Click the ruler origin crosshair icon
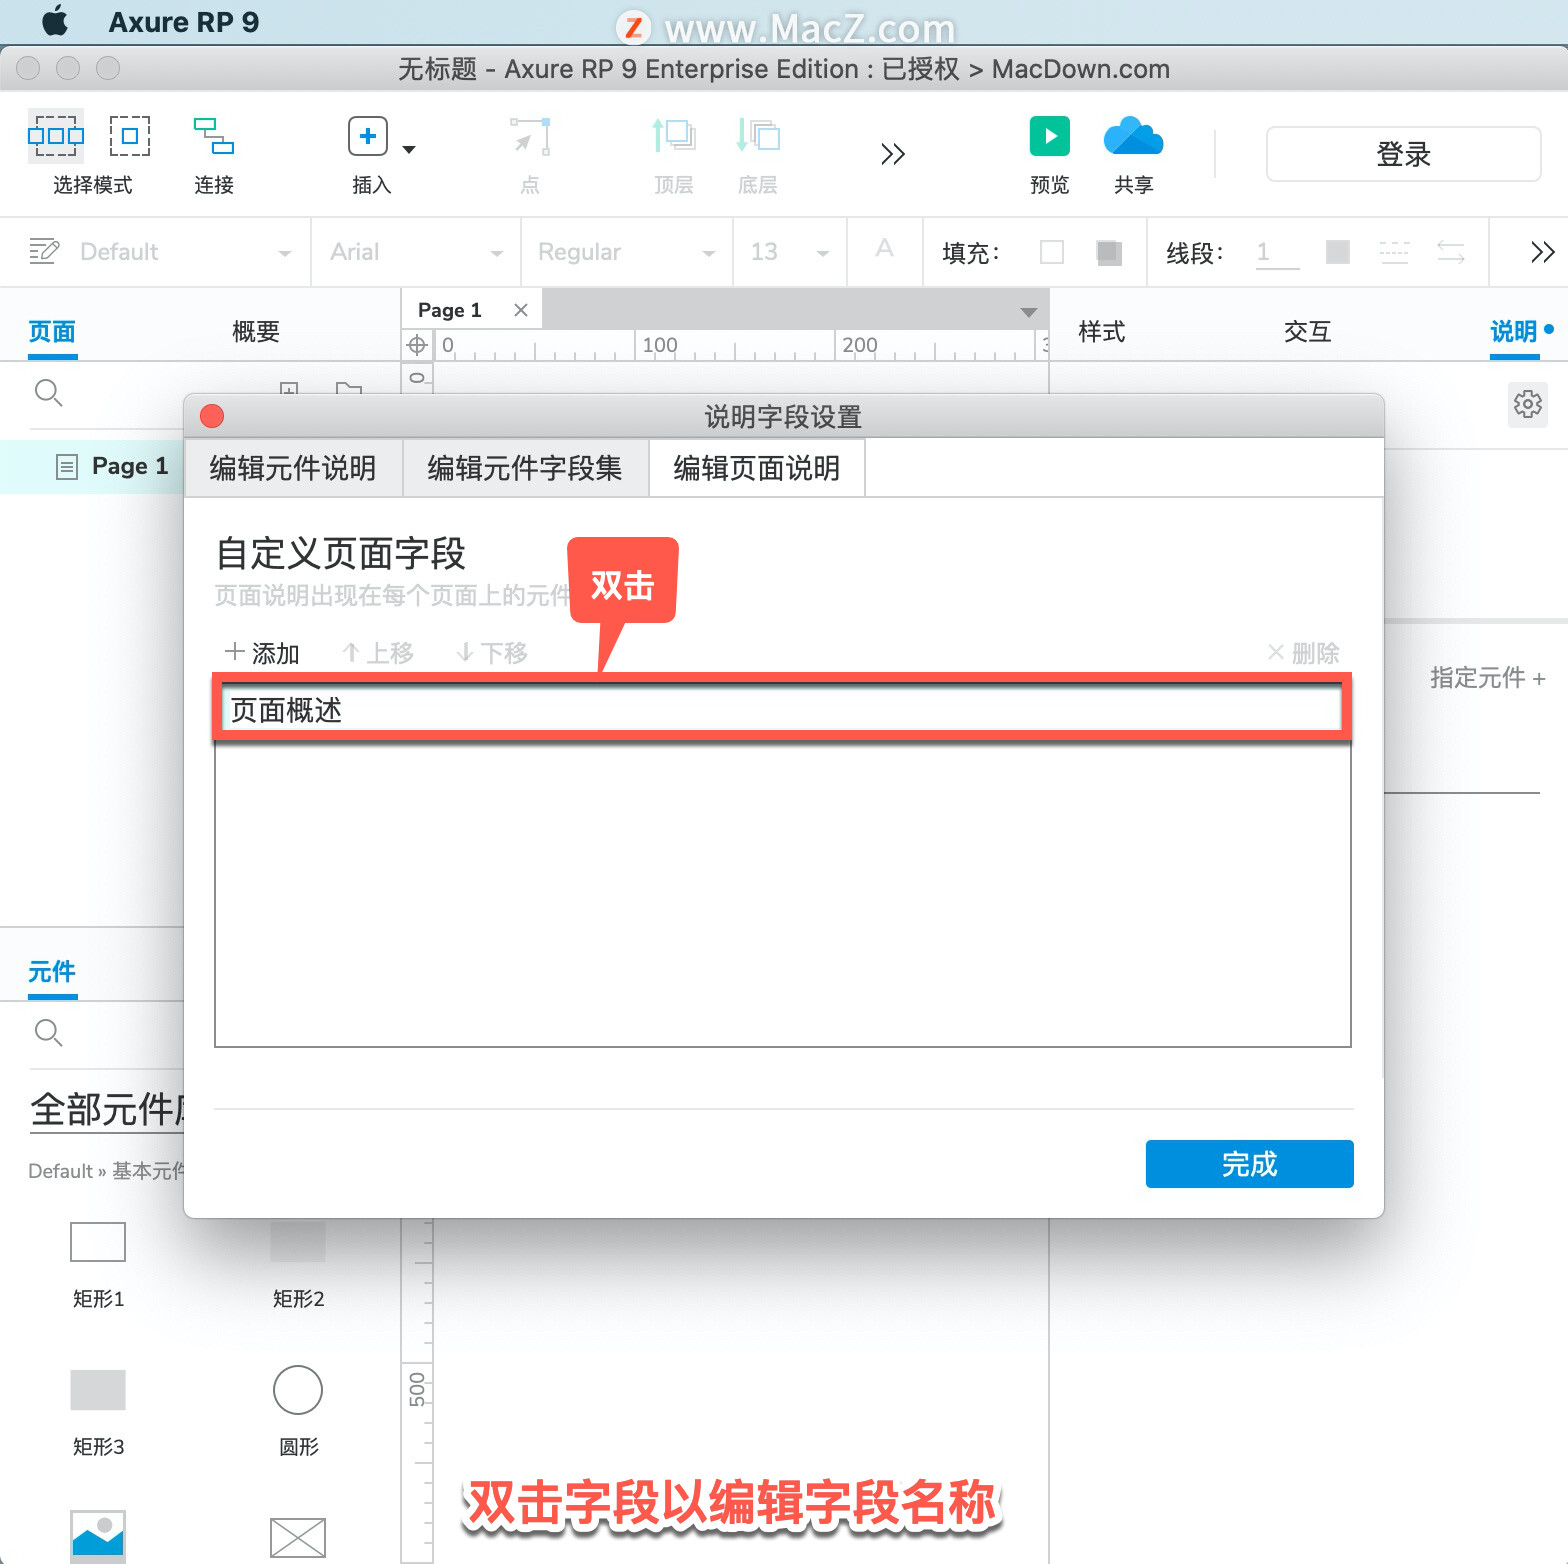Screen dimensions: 1568x1564 point(417,346)
